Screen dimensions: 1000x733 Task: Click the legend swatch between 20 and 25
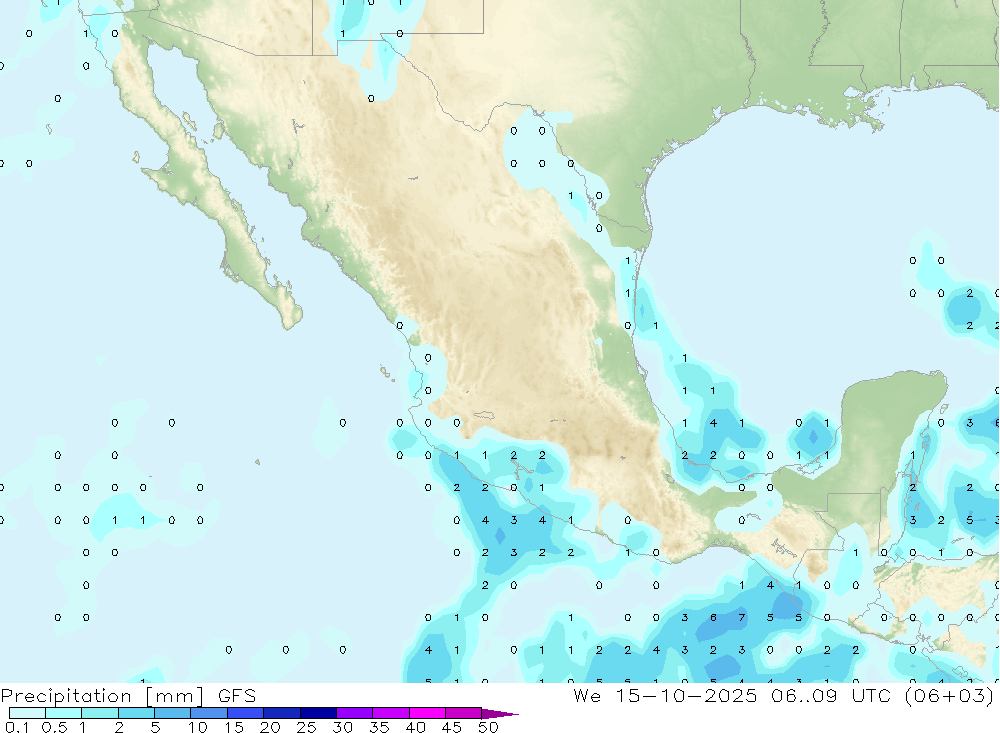[x=282, y=713]
